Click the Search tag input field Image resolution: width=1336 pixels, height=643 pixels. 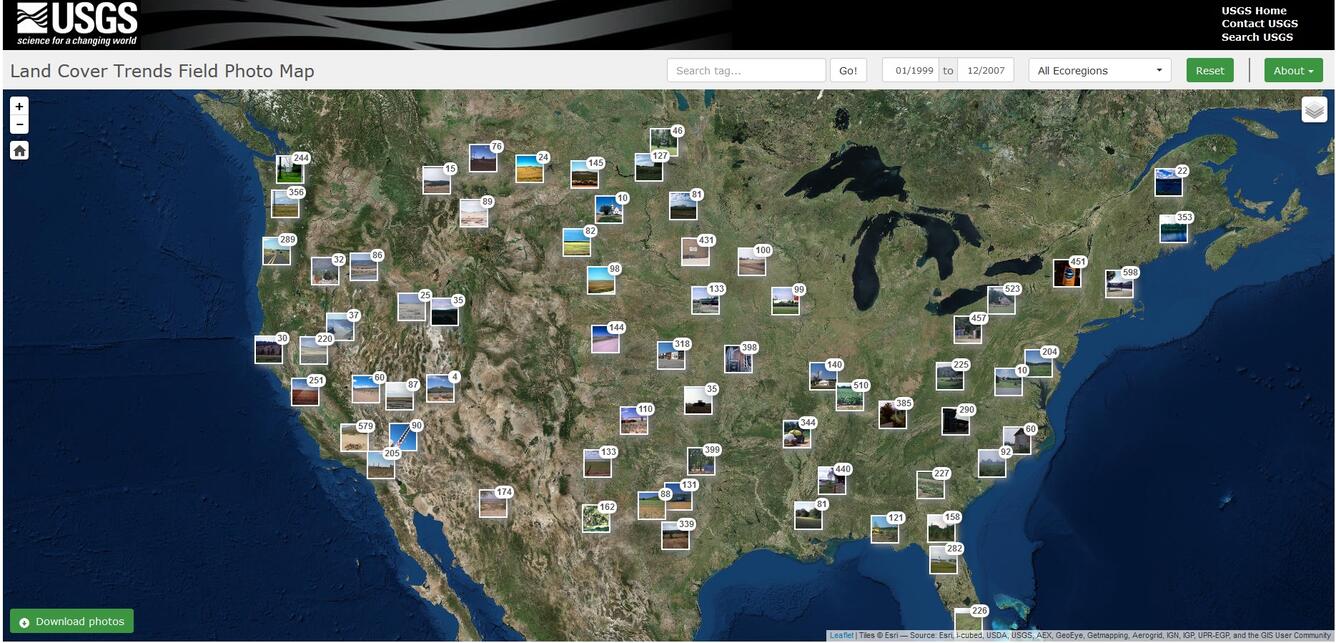pyautogui.click(x=746, y=71)
